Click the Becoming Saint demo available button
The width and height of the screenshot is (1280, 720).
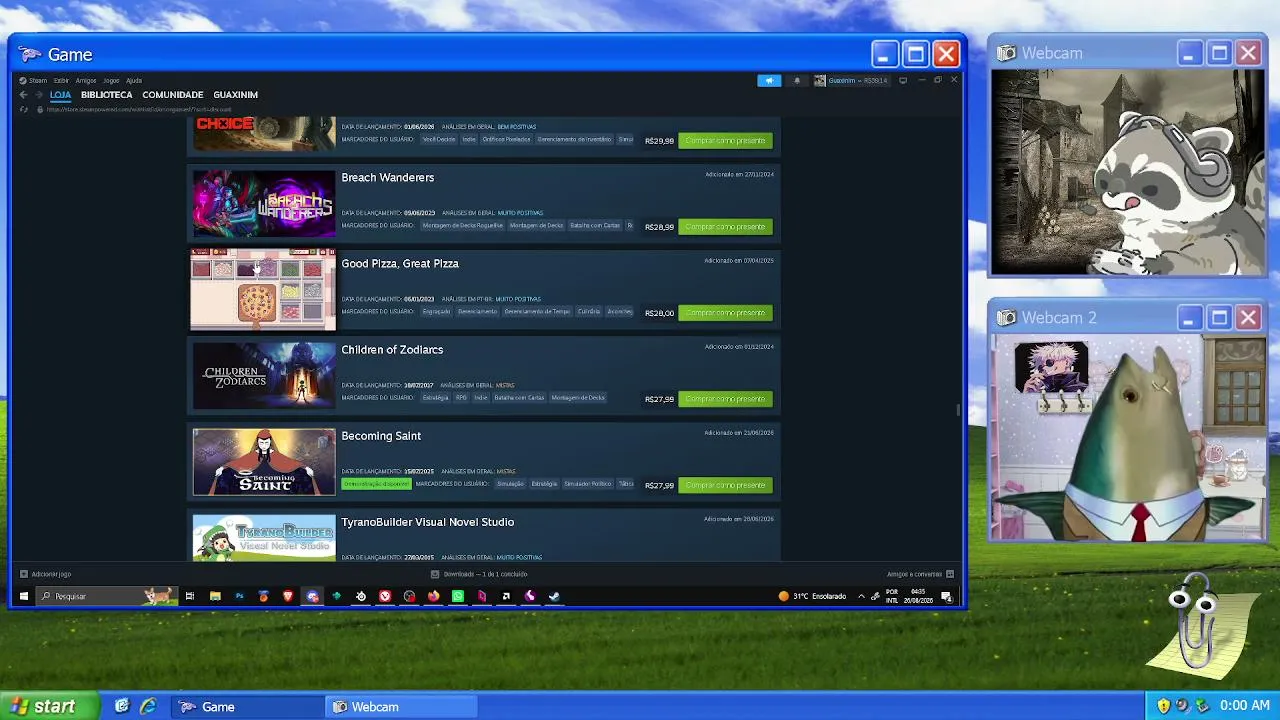[x=376, y=484]
